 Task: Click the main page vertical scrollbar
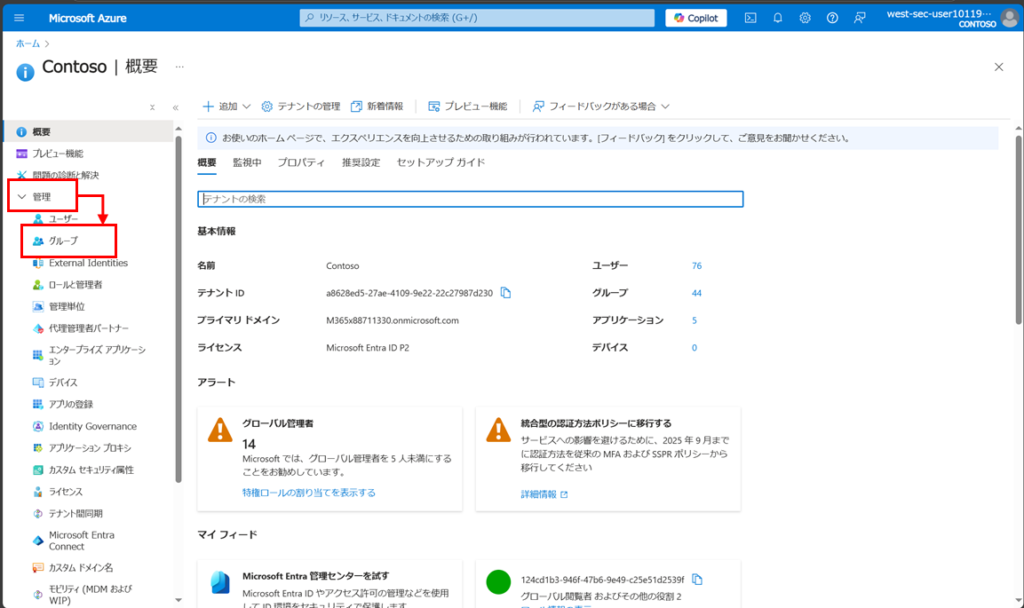point(1019,229)
